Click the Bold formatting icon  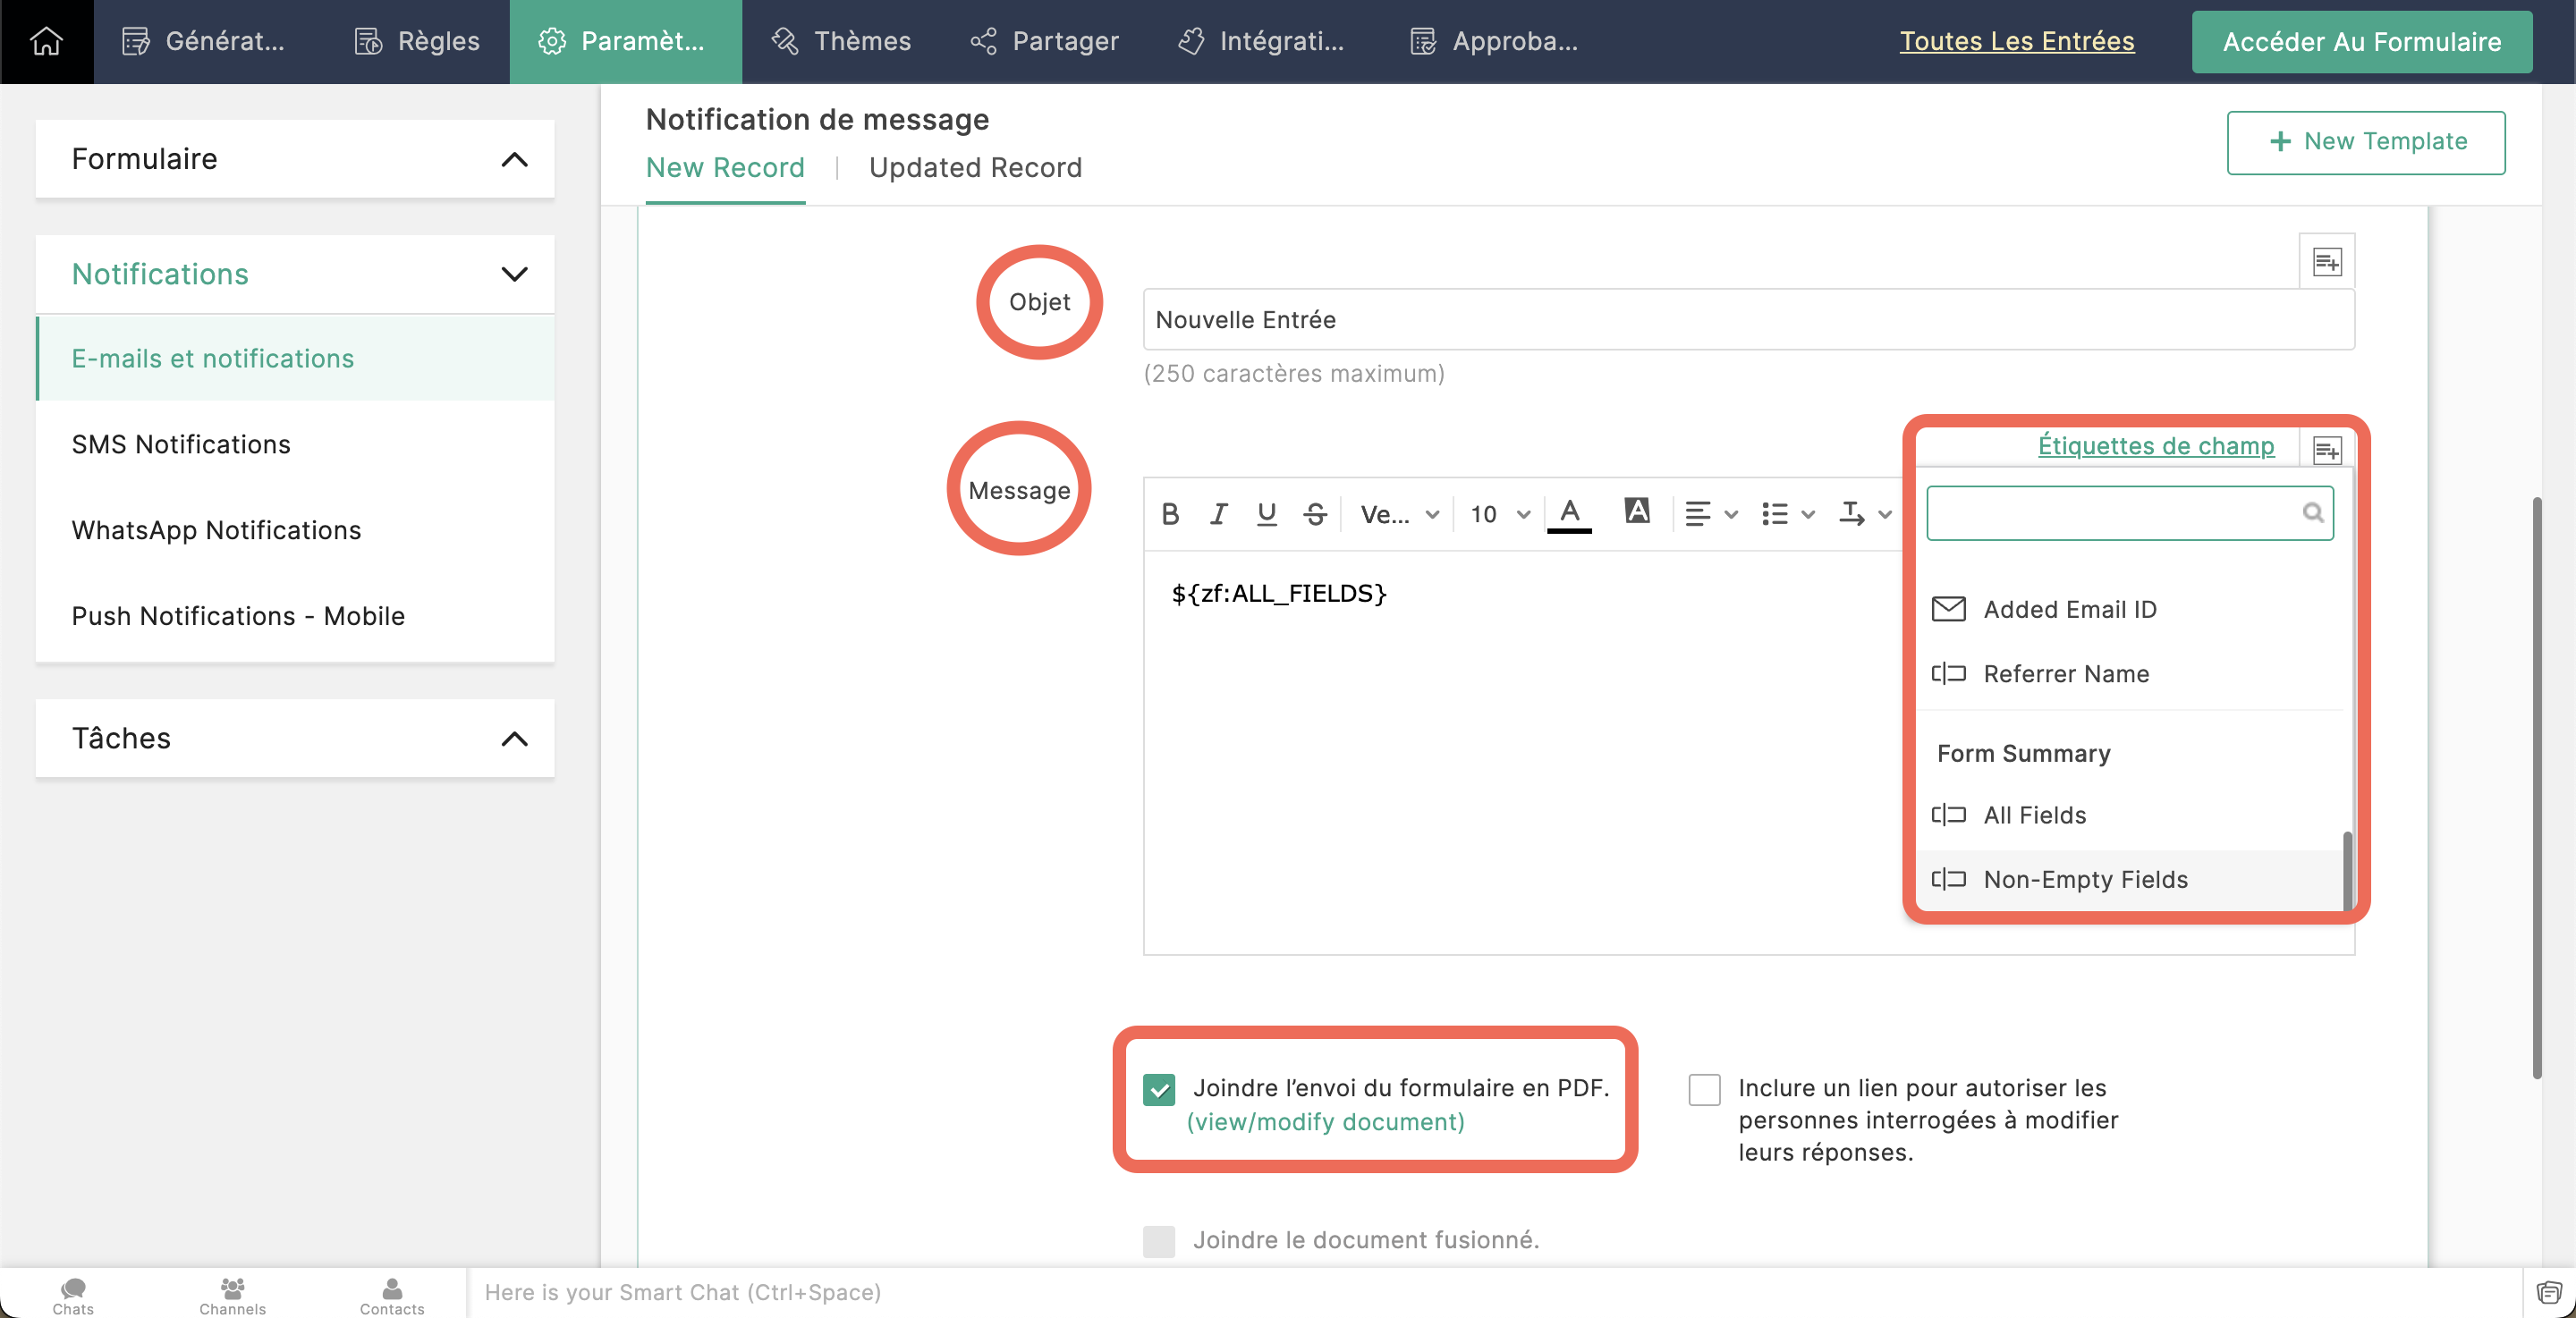(x=1170, y=514)
